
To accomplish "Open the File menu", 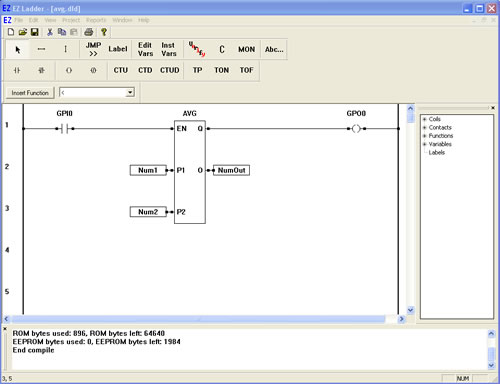I will pyautogui.click(x=19, y=20).
